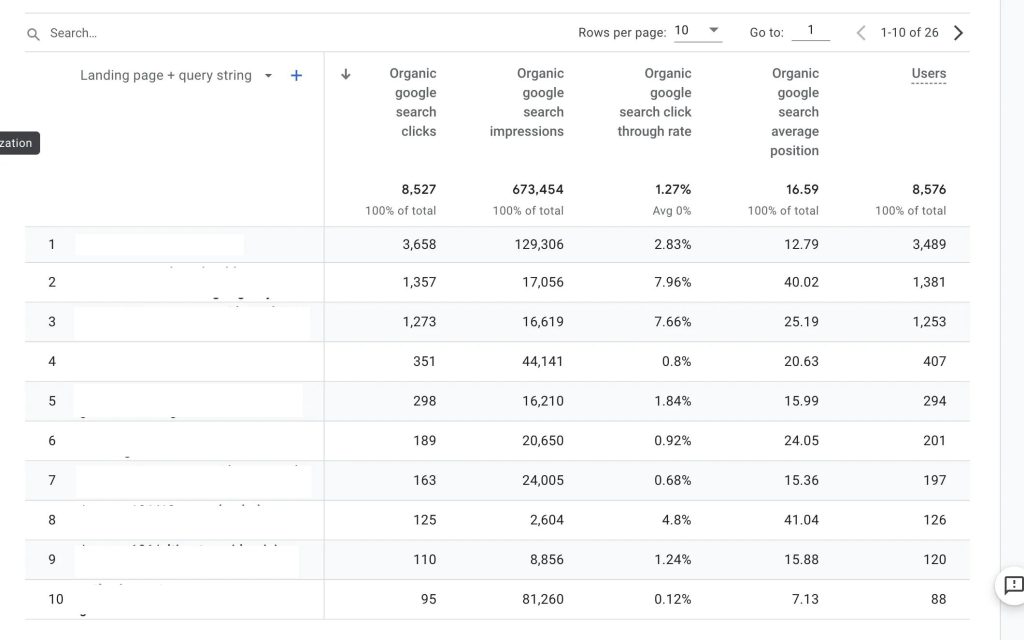Sort by the Users column header
Image resolution: width=1024 pixels, height=640 pixels.
(x=928, y=74)
